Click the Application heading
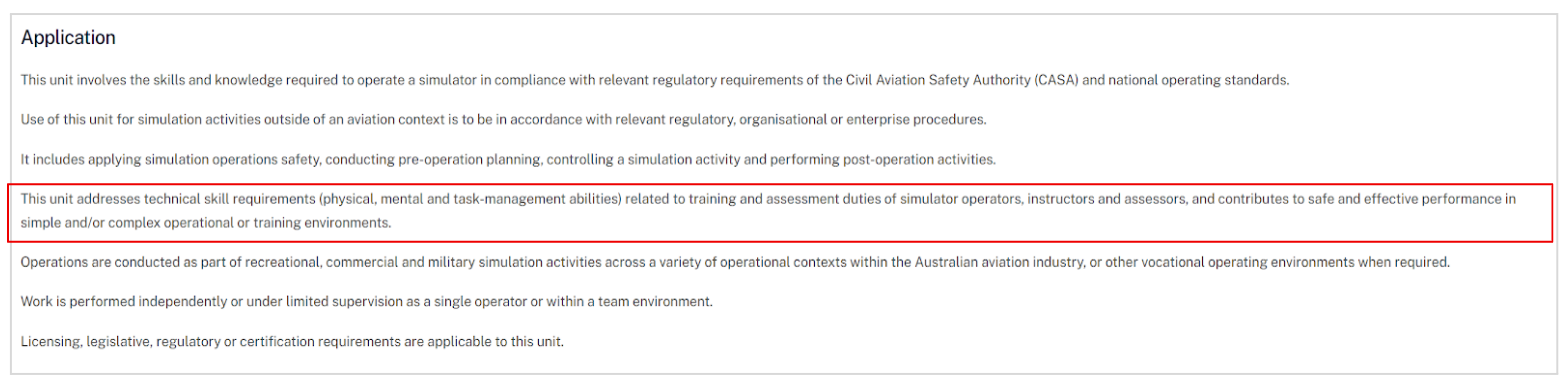This screenshot has width=1567, height=386. pyautogui.click(x=68, y=38)
